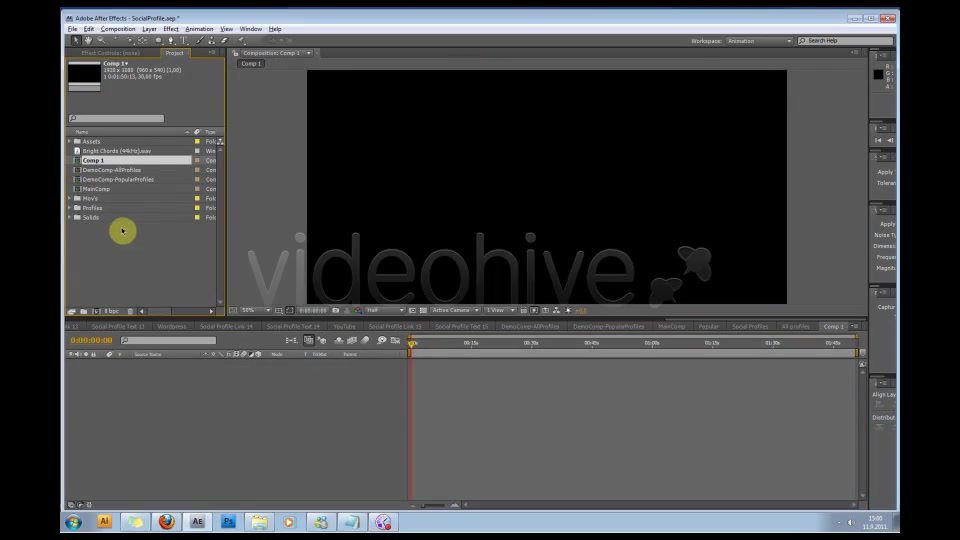Select the Hand tool
This screenshot has height=540, width=960.
coord(88,40)
